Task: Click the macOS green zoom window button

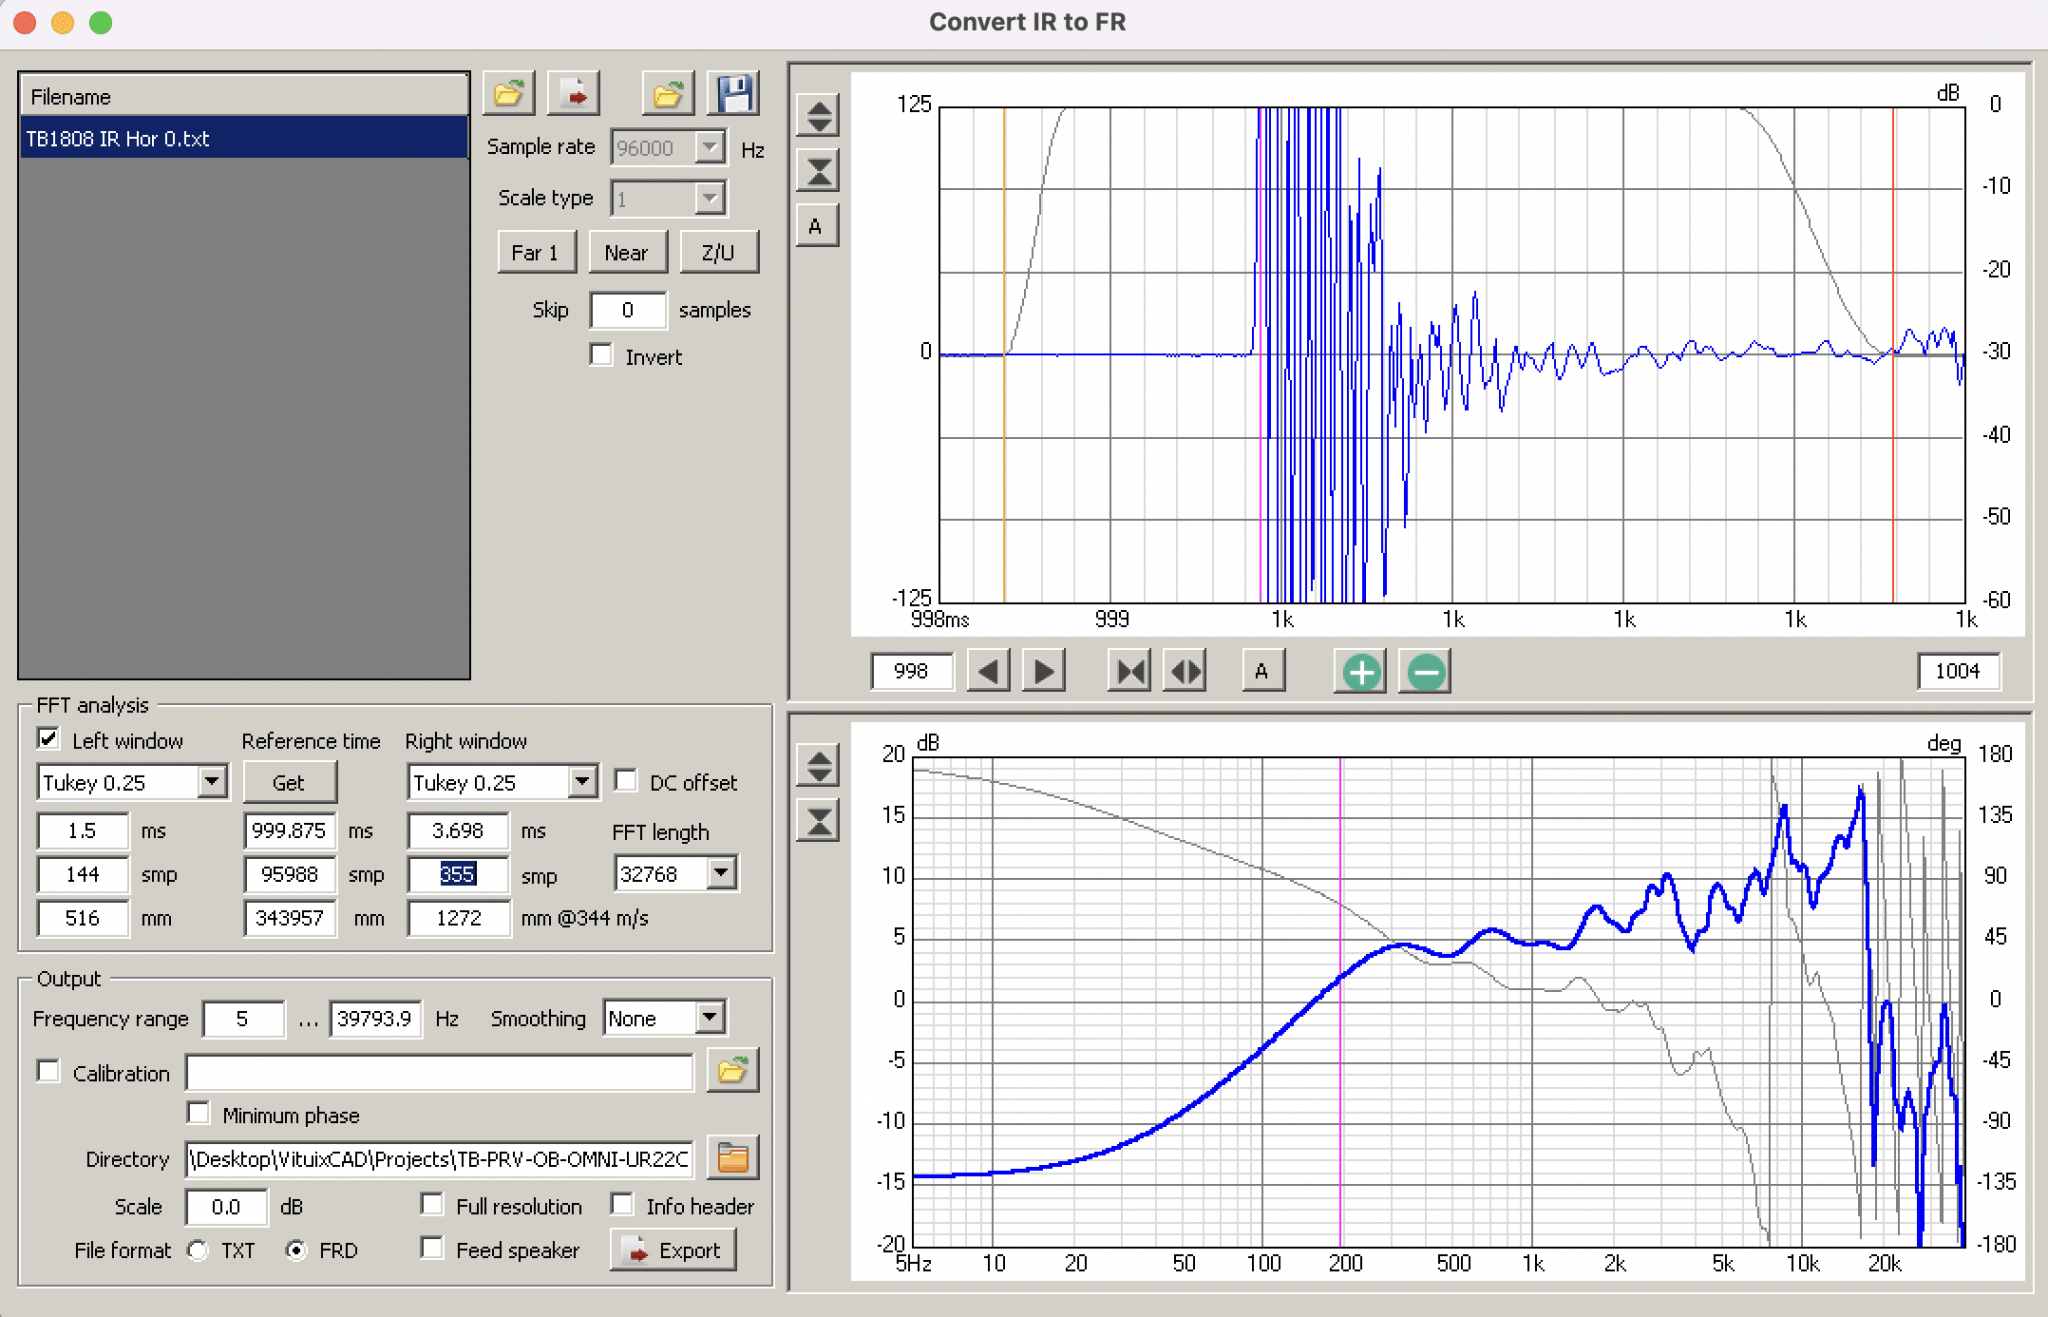Action: tap(101, 22)
